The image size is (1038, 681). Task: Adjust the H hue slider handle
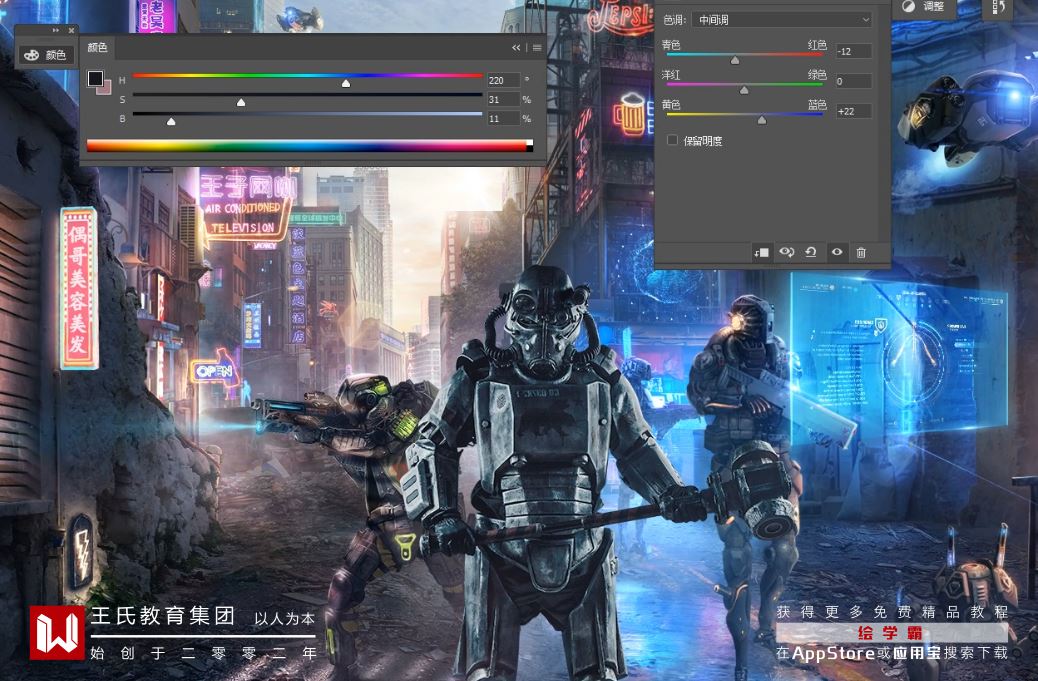[x=346, y=83]
